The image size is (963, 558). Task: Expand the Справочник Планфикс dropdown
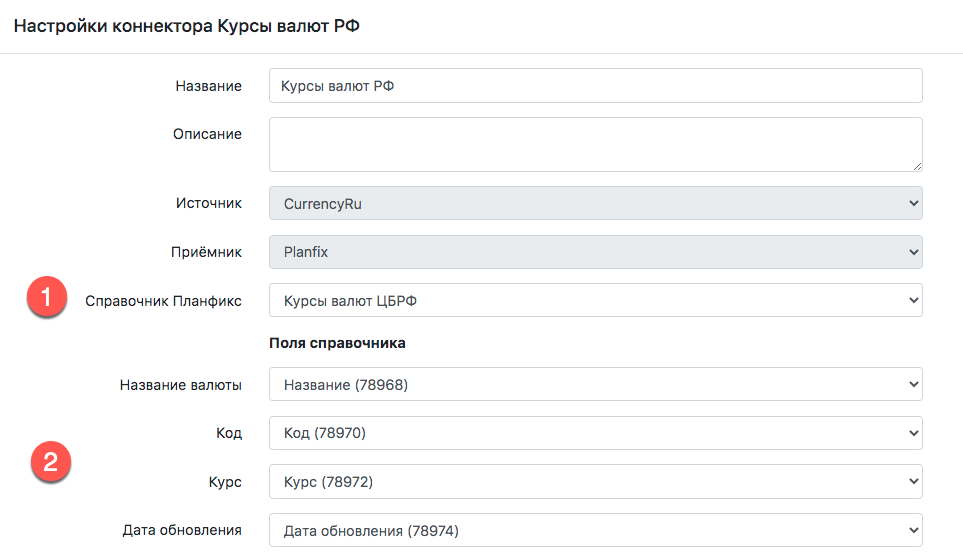[x=595, y=300]
